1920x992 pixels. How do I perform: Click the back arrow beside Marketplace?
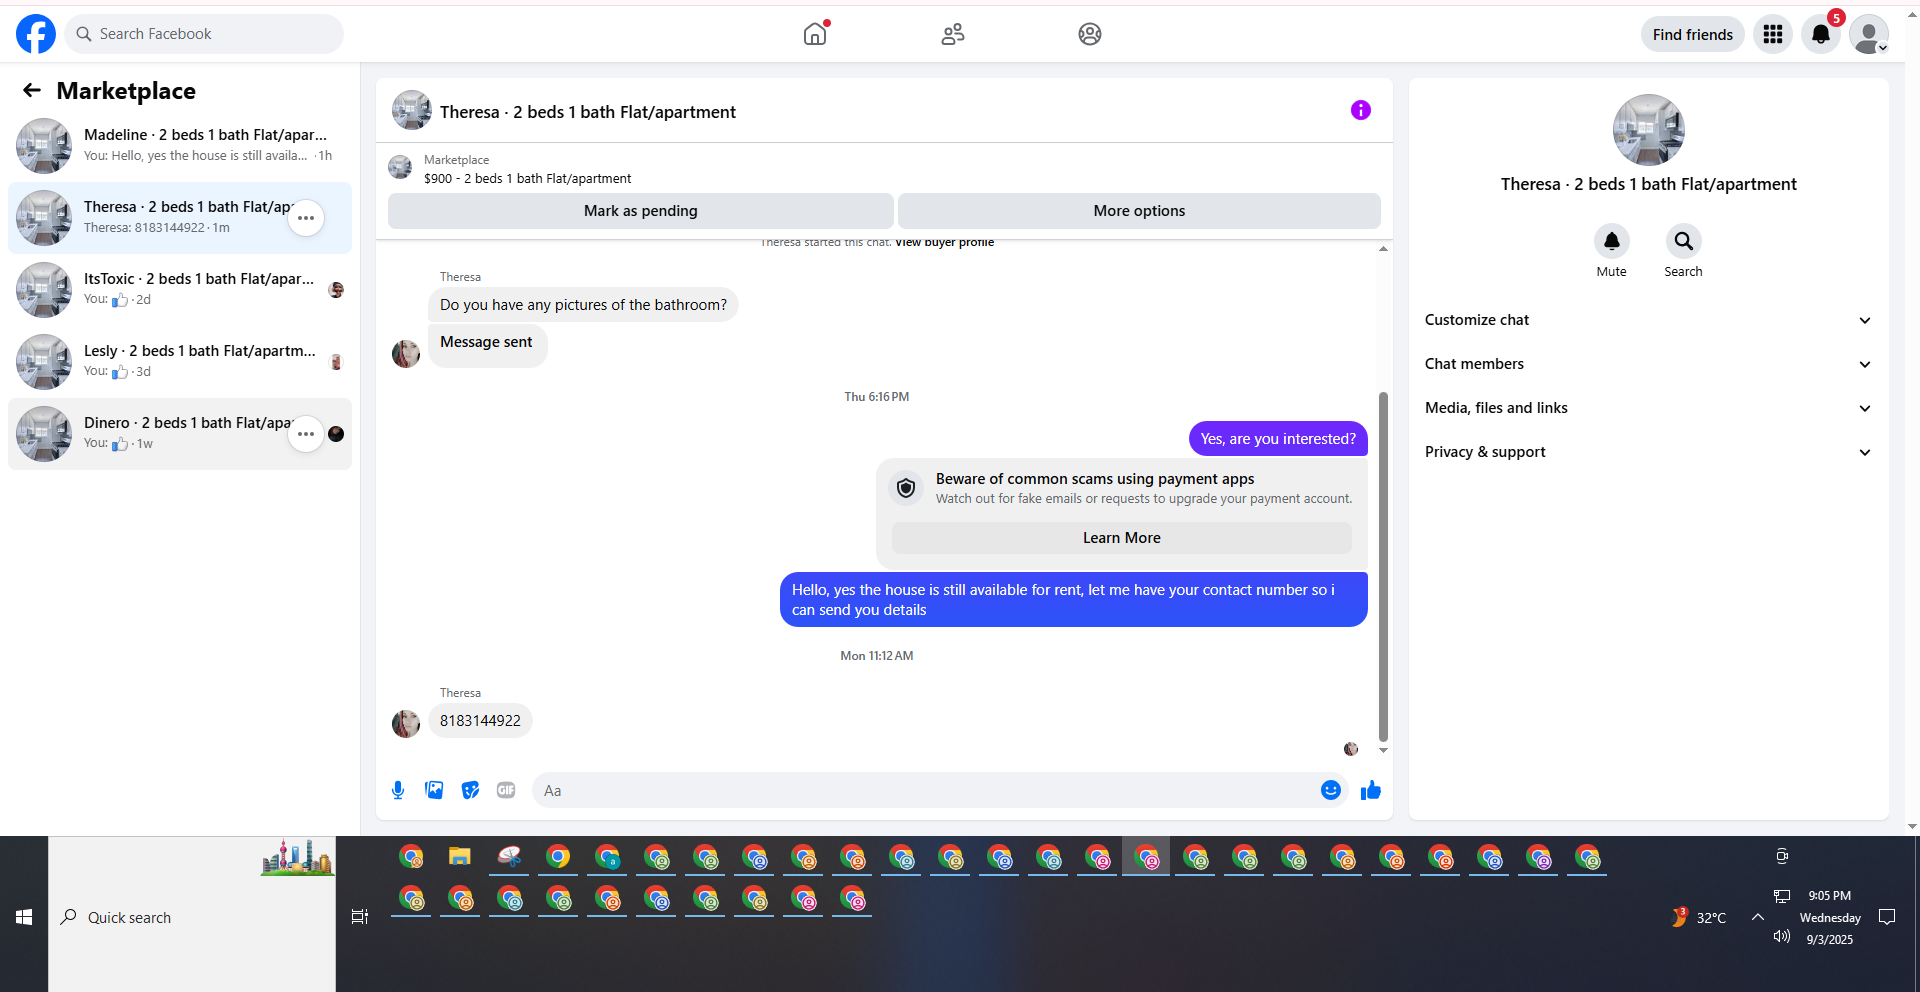coord(32,90)
